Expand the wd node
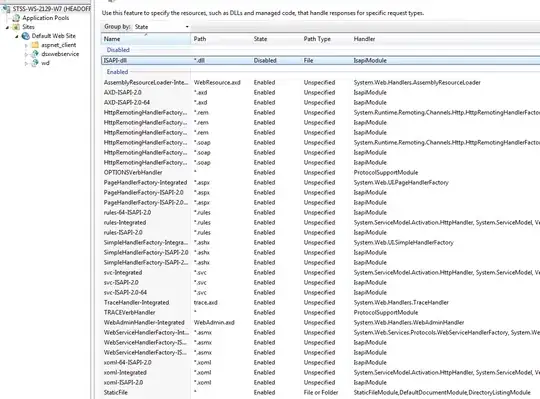The height and width of the screenshot is (399, 540). [26, 63]
